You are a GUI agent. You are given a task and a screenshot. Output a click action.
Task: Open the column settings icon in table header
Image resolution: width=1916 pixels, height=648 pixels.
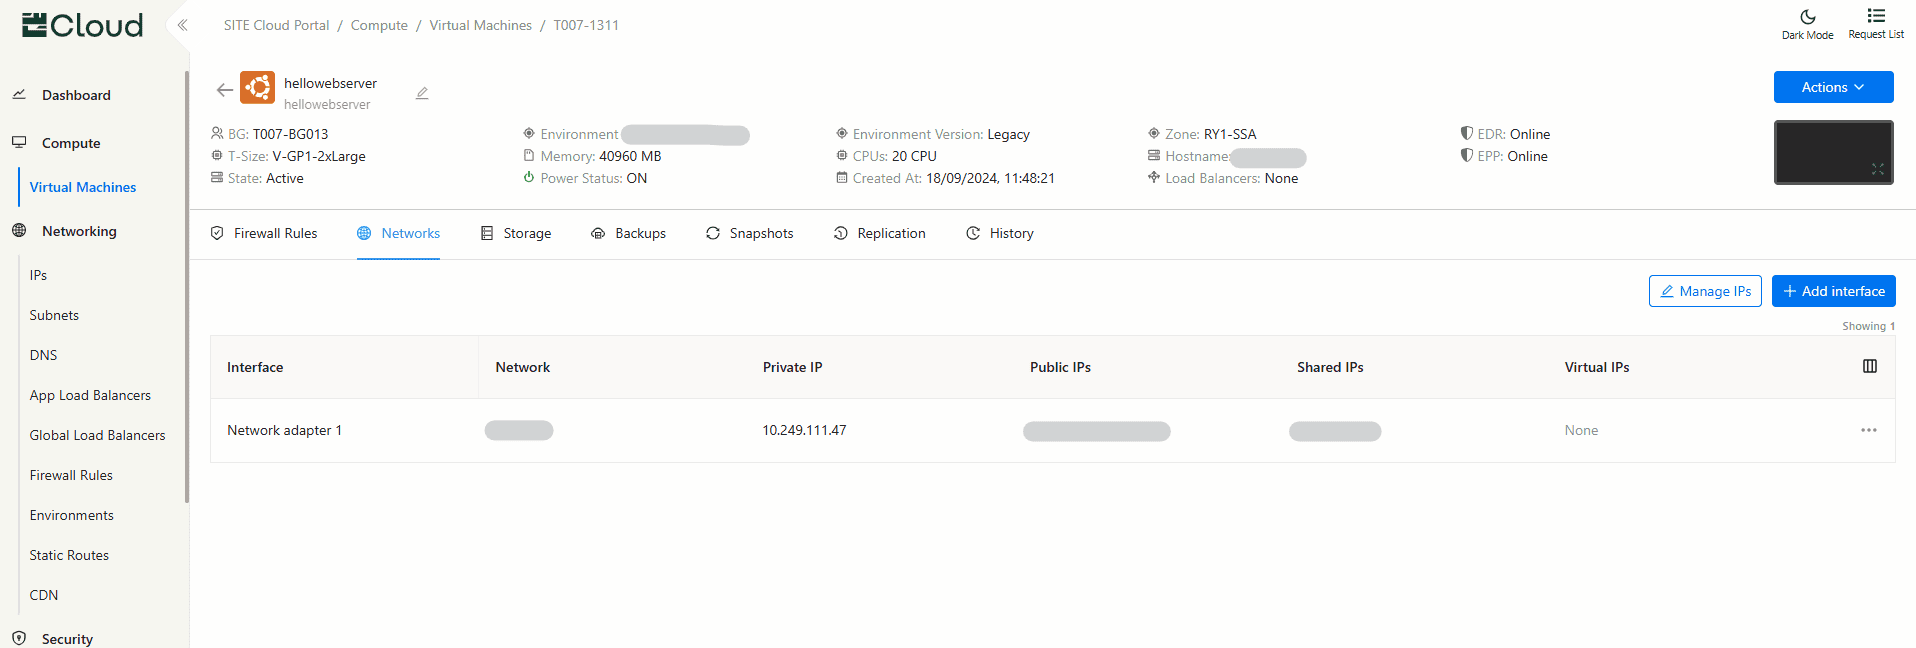(1869, 367)
